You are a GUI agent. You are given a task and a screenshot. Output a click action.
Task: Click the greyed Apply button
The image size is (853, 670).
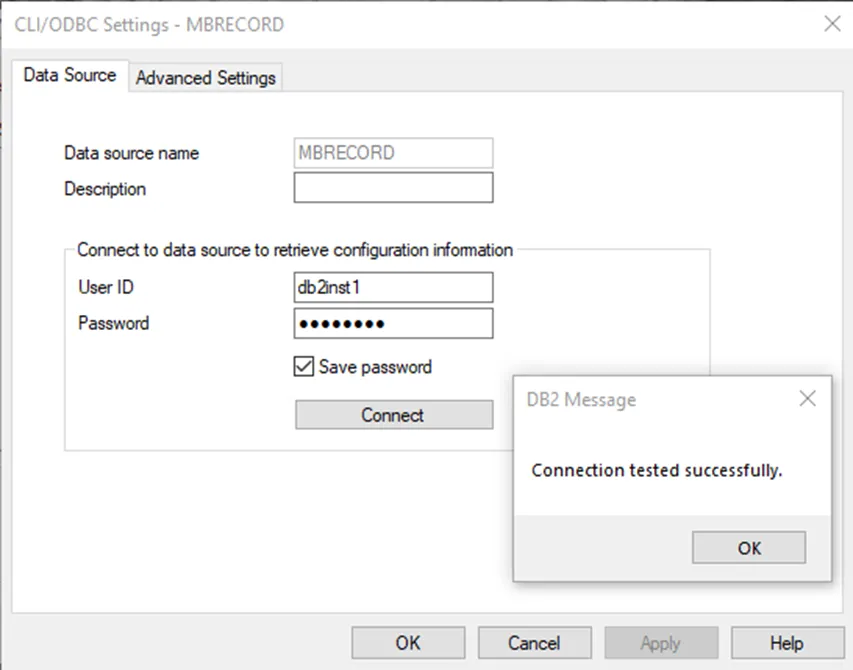pyautogui.click(x=661, y=643)
